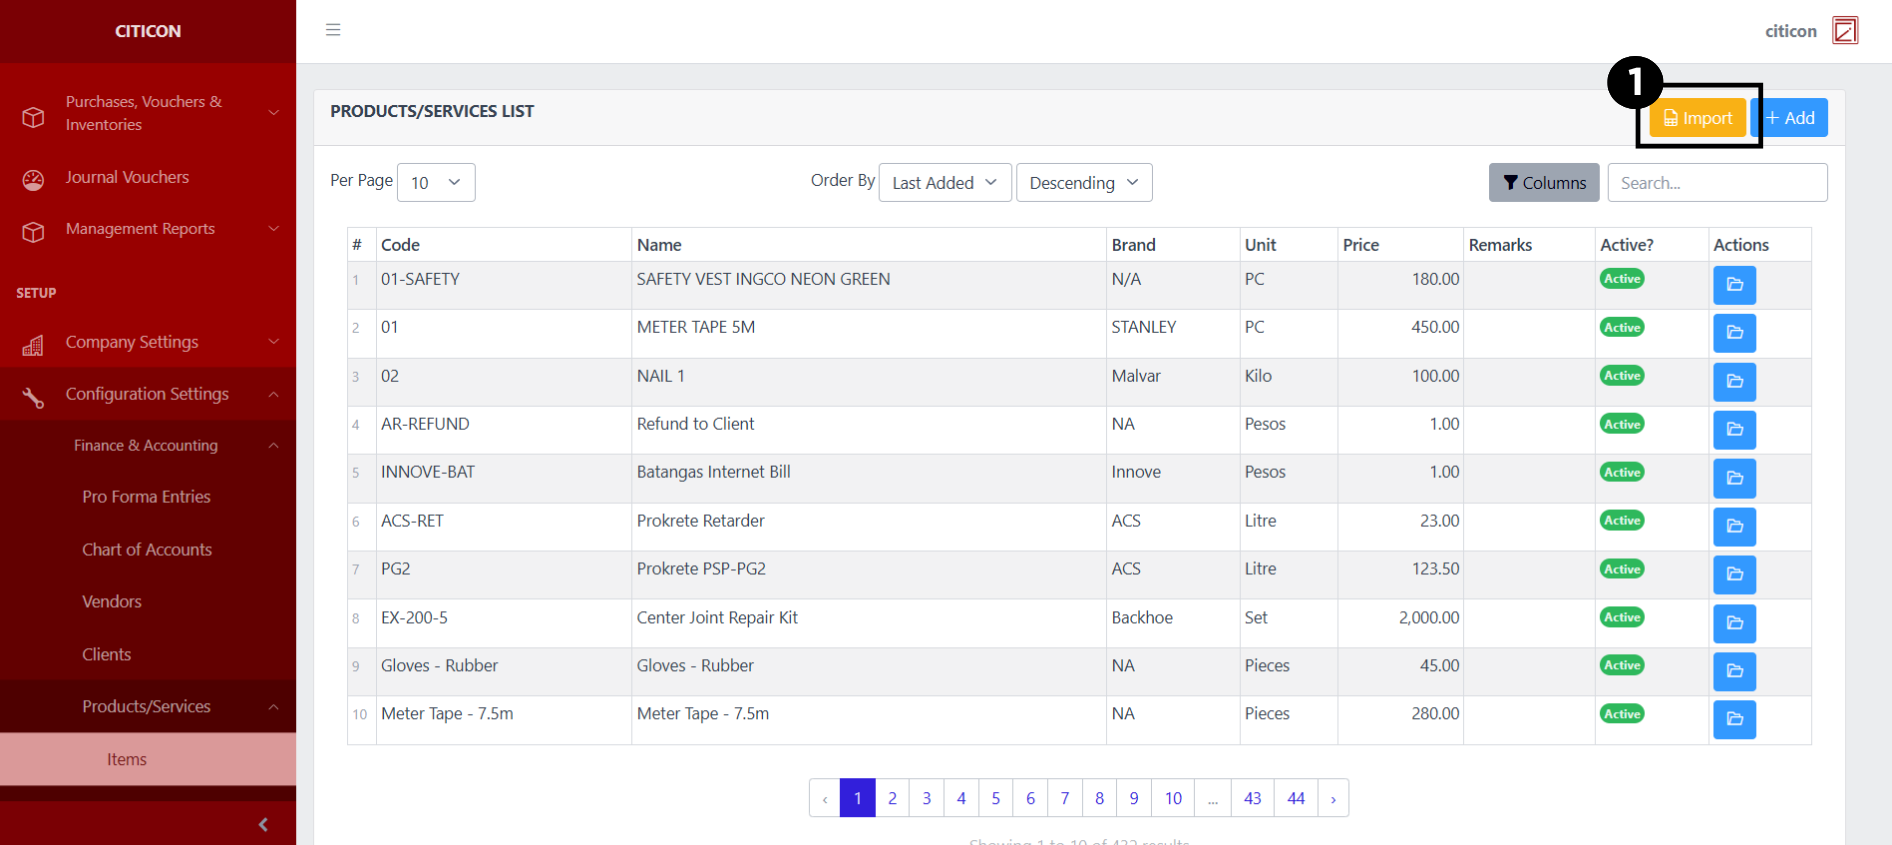Collapse Products/Services chevron
Viewport: 1892px width, 845px height.
[x=274, y=707]
